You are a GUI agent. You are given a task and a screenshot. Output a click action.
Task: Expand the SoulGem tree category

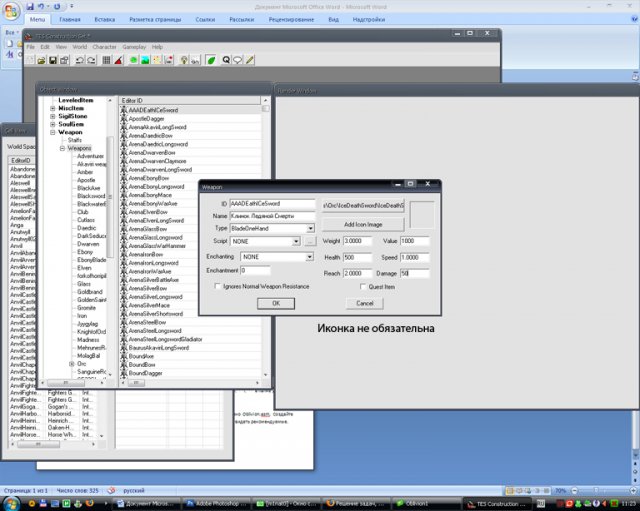(x=53, y=124)
